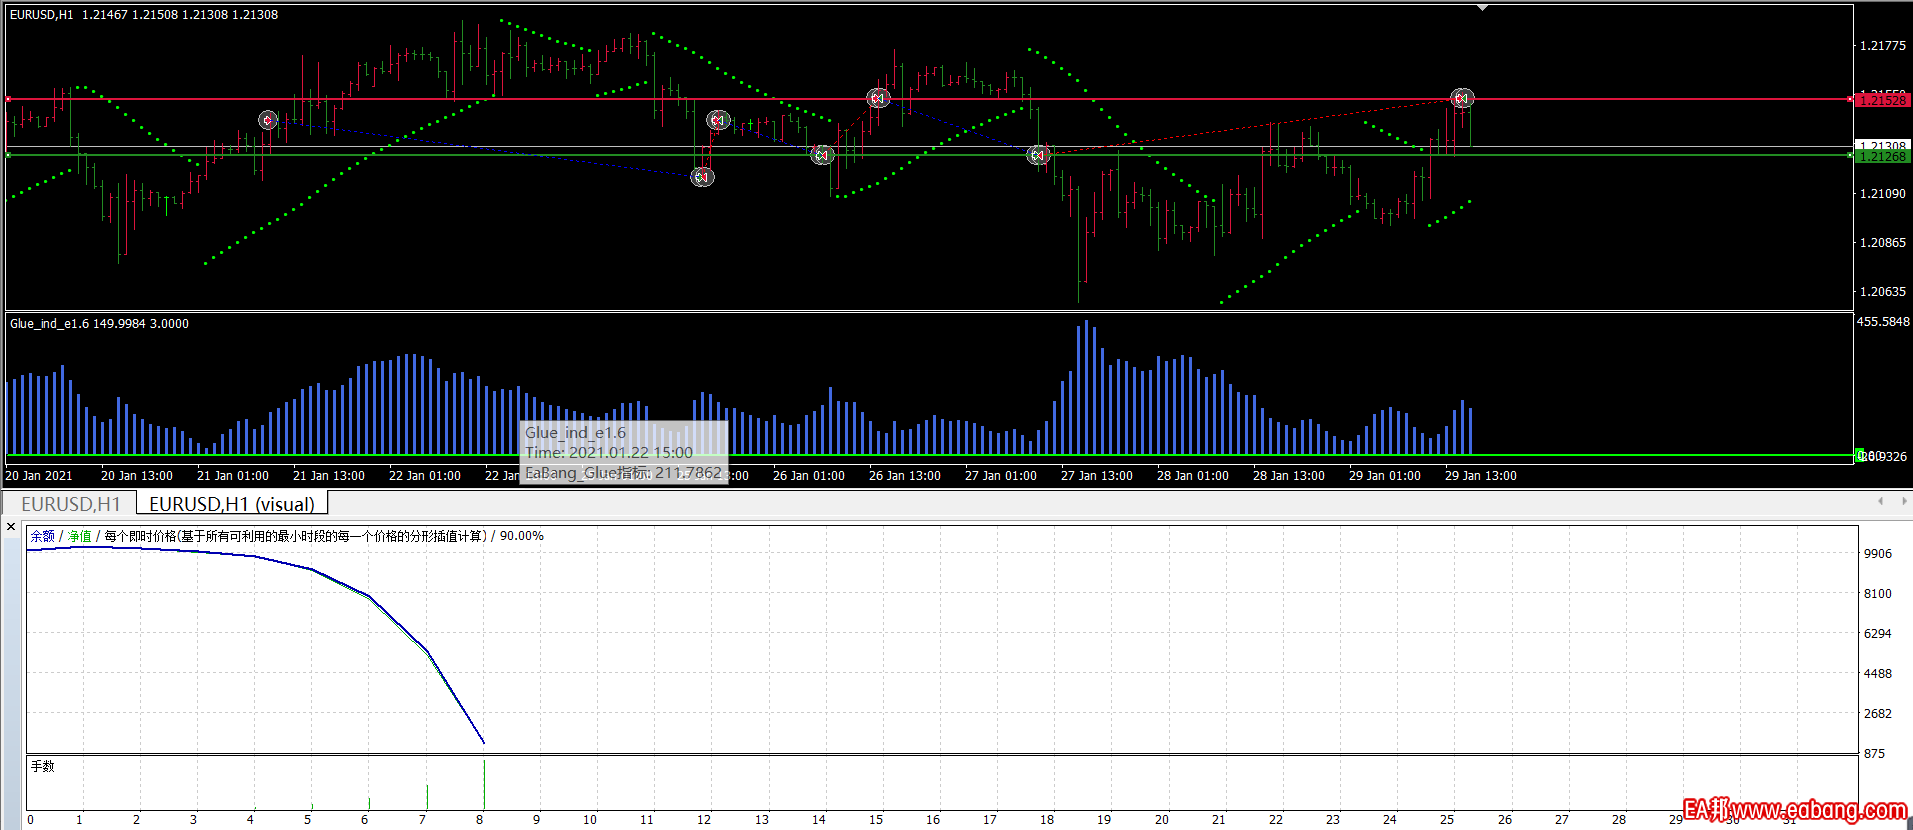Click the 余额 balance legend label
Image resolution: width=1913 pixels, height=830 pixels.
click(42, 536)
